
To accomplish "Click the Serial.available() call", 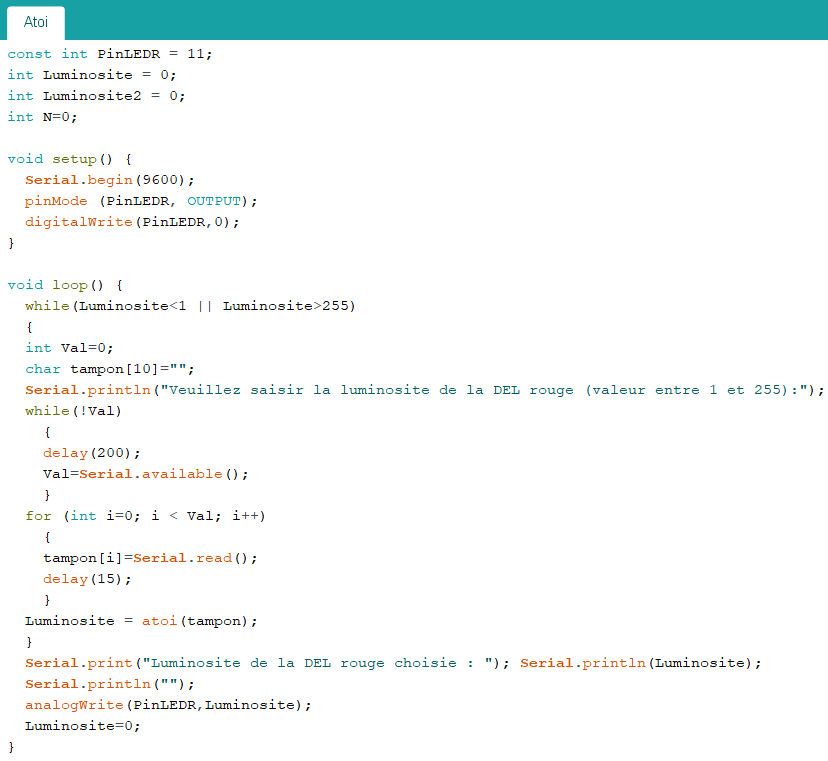I will pos(163,474).
